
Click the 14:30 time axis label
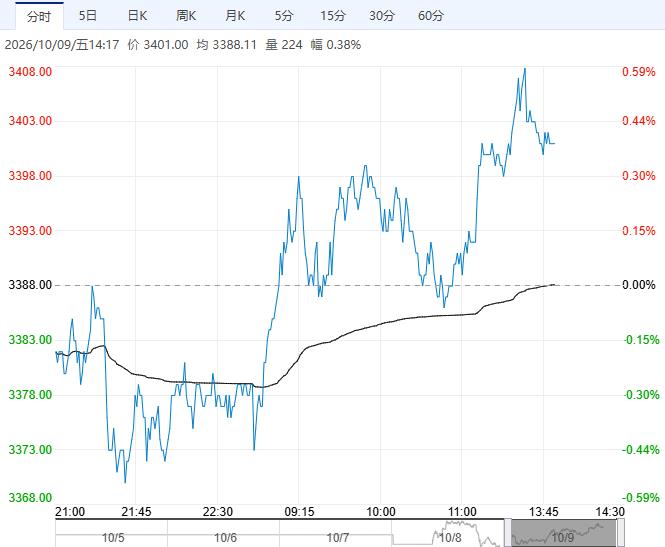click(x=610, y=512)
